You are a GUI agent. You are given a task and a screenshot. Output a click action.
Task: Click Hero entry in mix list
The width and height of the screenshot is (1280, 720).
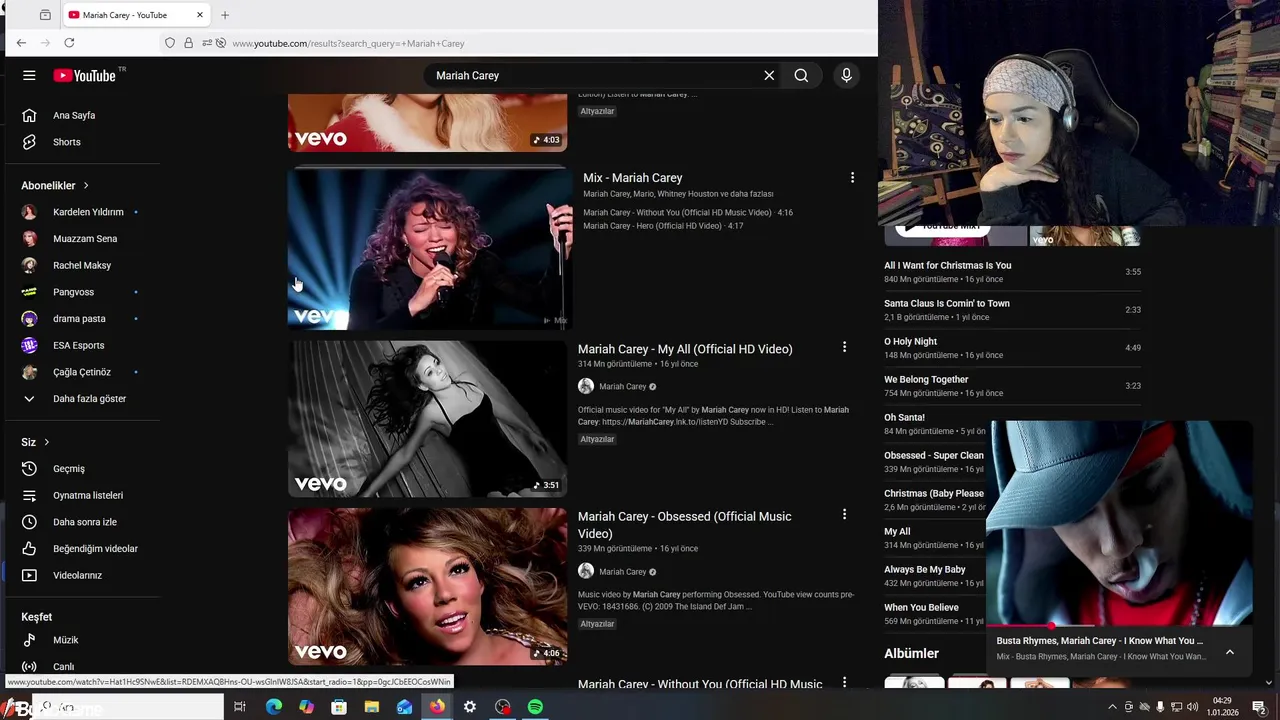pyautogui.click(x=663, y=226)
